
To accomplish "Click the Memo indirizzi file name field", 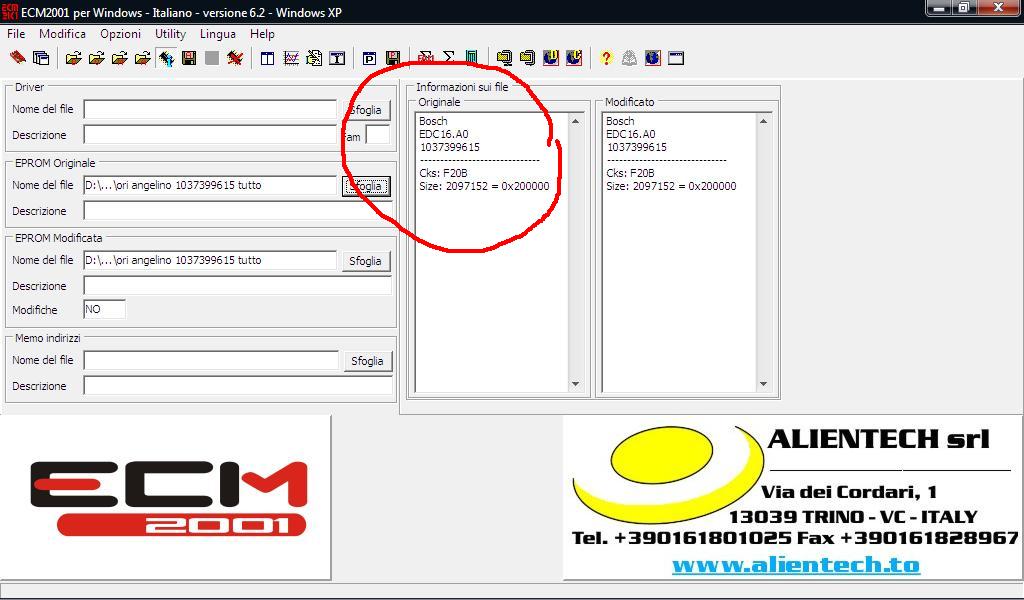I will 211,360.
